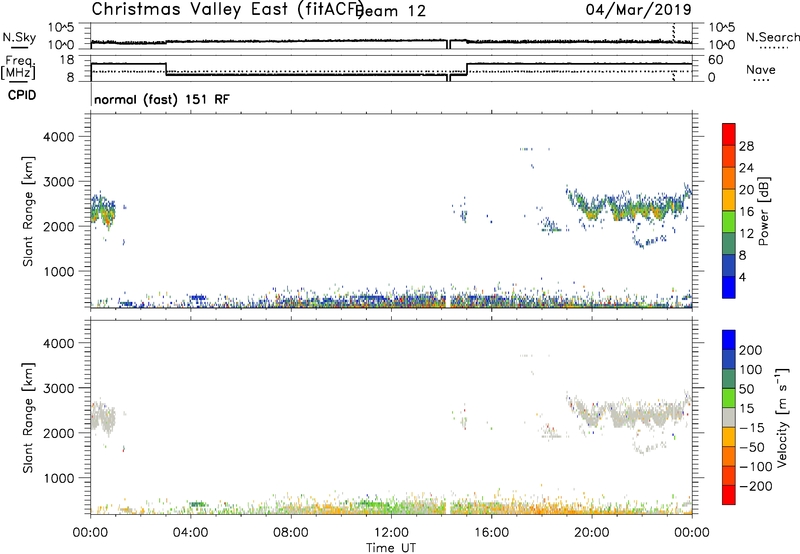The height and width of the screenshot is (554, 800).
Task: Click the '1000' label on velocity panel axis
Action: (59, 478)
